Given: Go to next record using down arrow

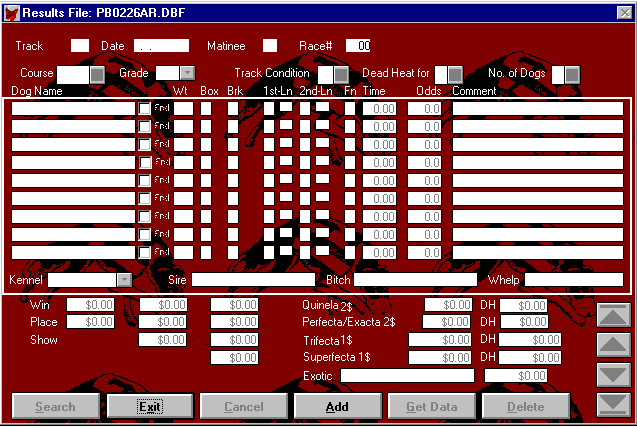Looking at the screenshot, I should (613, 375).
